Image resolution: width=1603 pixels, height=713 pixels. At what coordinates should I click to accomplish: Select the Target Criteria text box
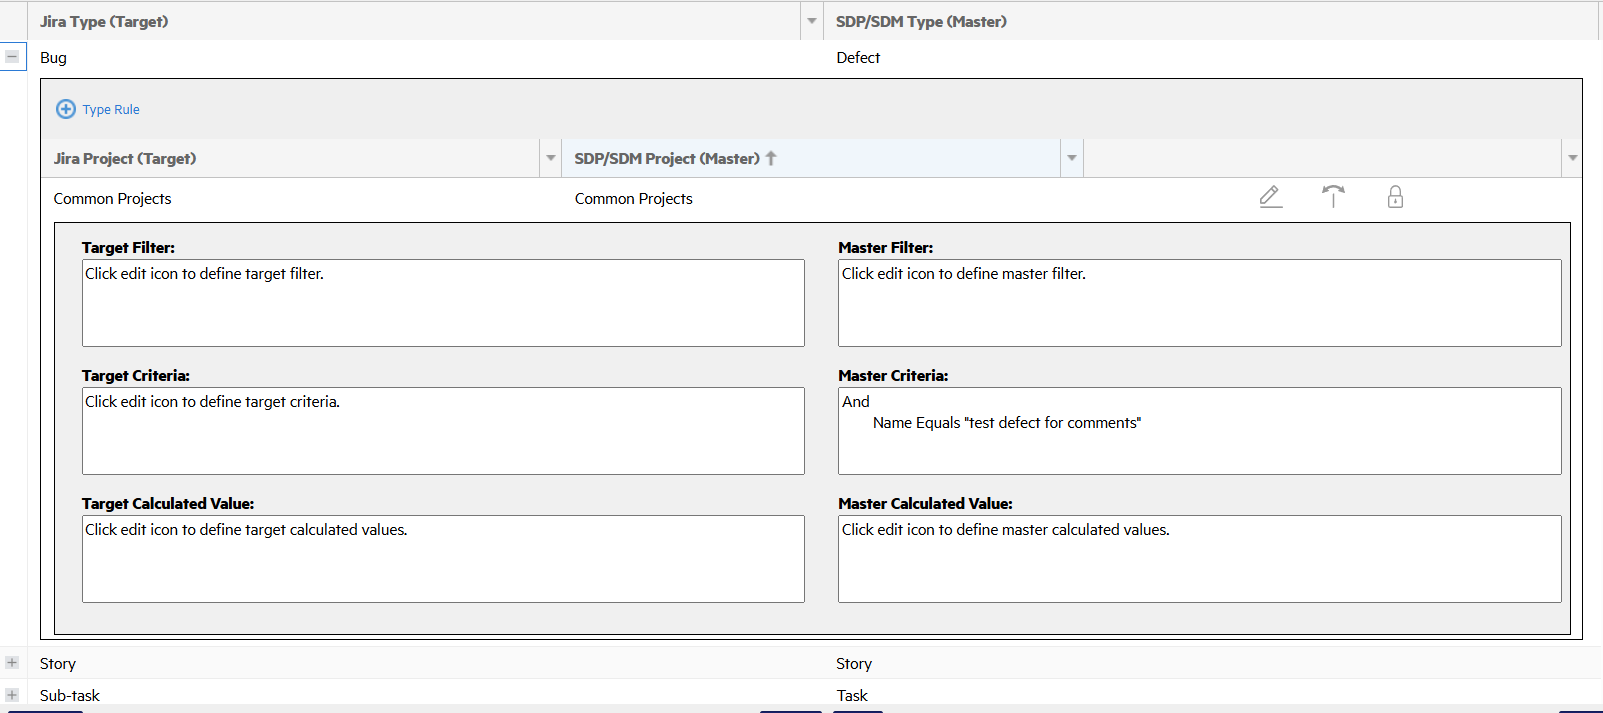(x=443, y=431)
